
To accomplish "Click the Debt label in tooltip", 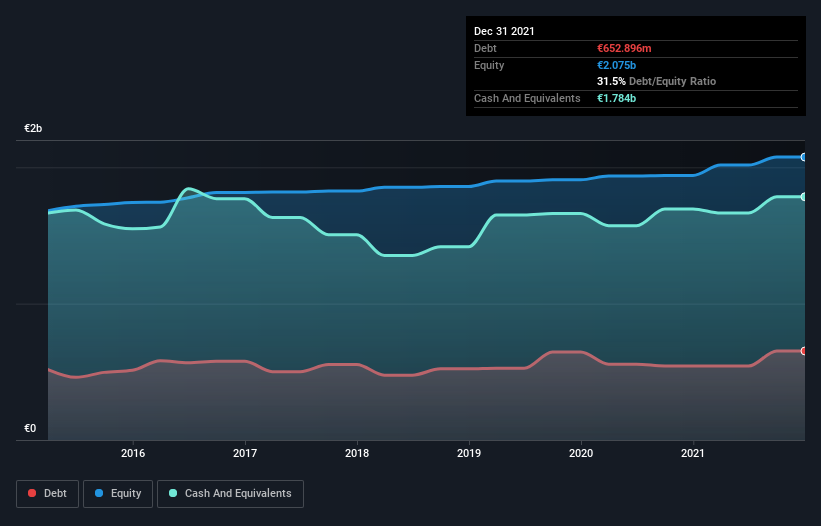I will coord(485,48).
